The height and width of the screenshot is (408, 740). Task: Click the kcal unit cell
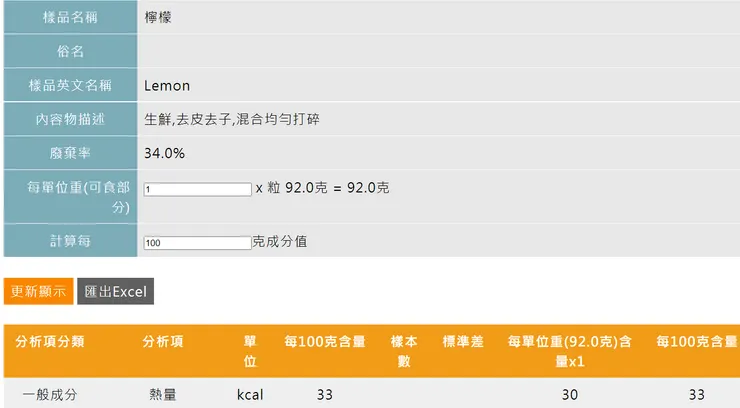tap(250, 395)
